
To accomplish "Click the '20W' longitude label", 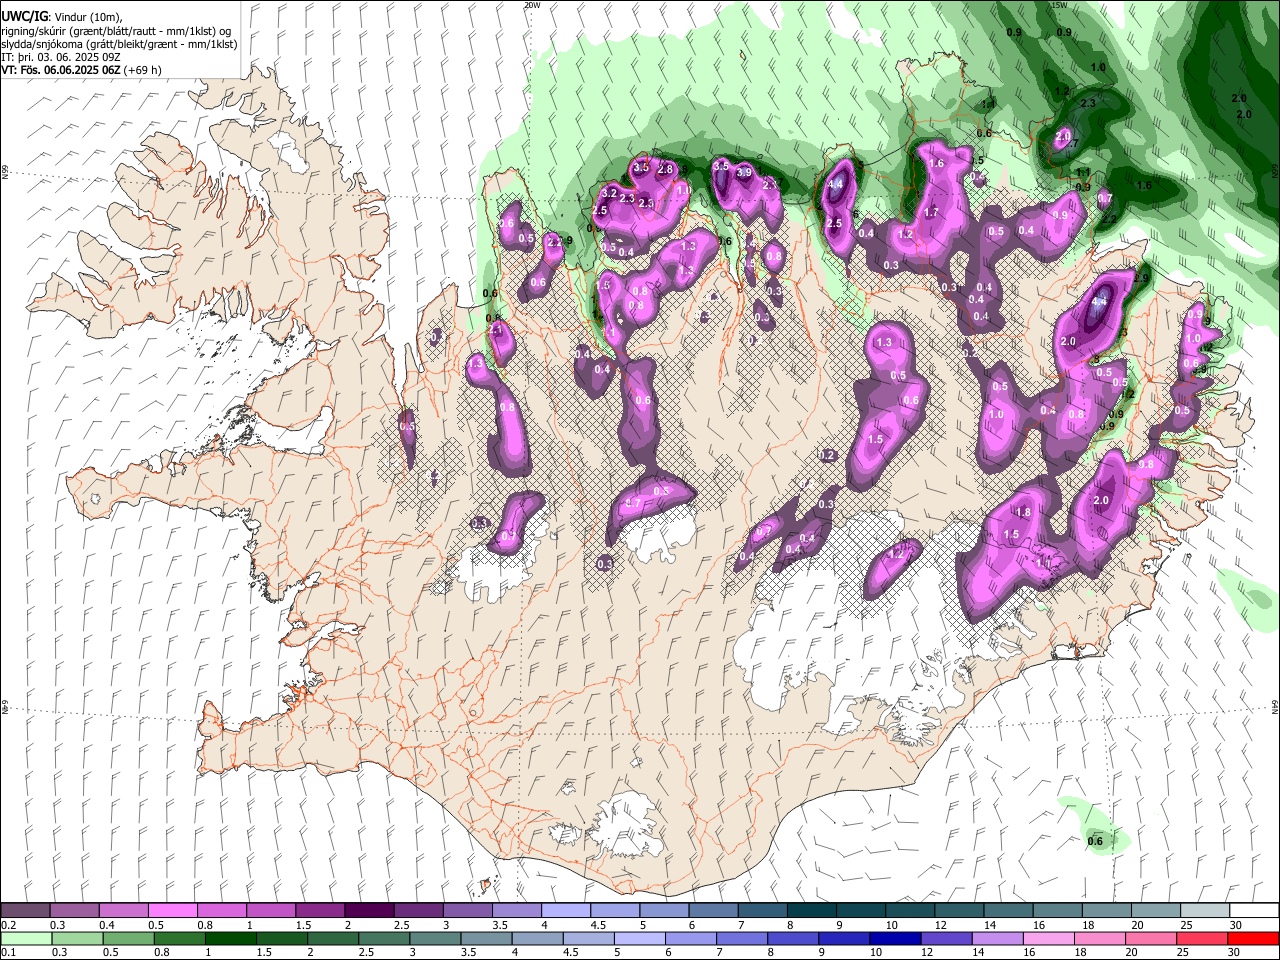I will pyautogui.click(x=531, y=5).
